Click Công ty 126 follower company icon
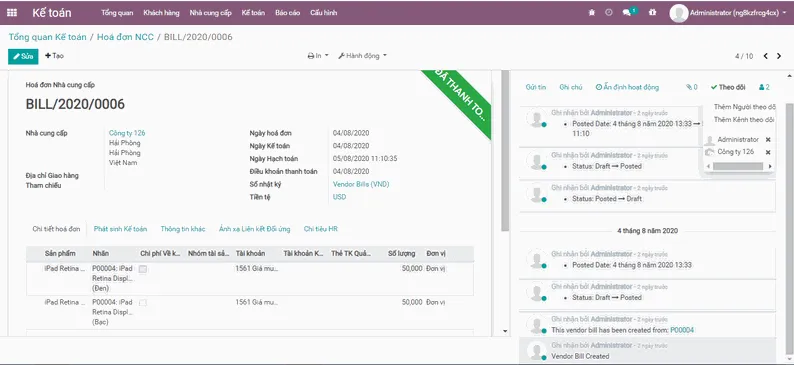794x365 pixels. coord(709,152)
